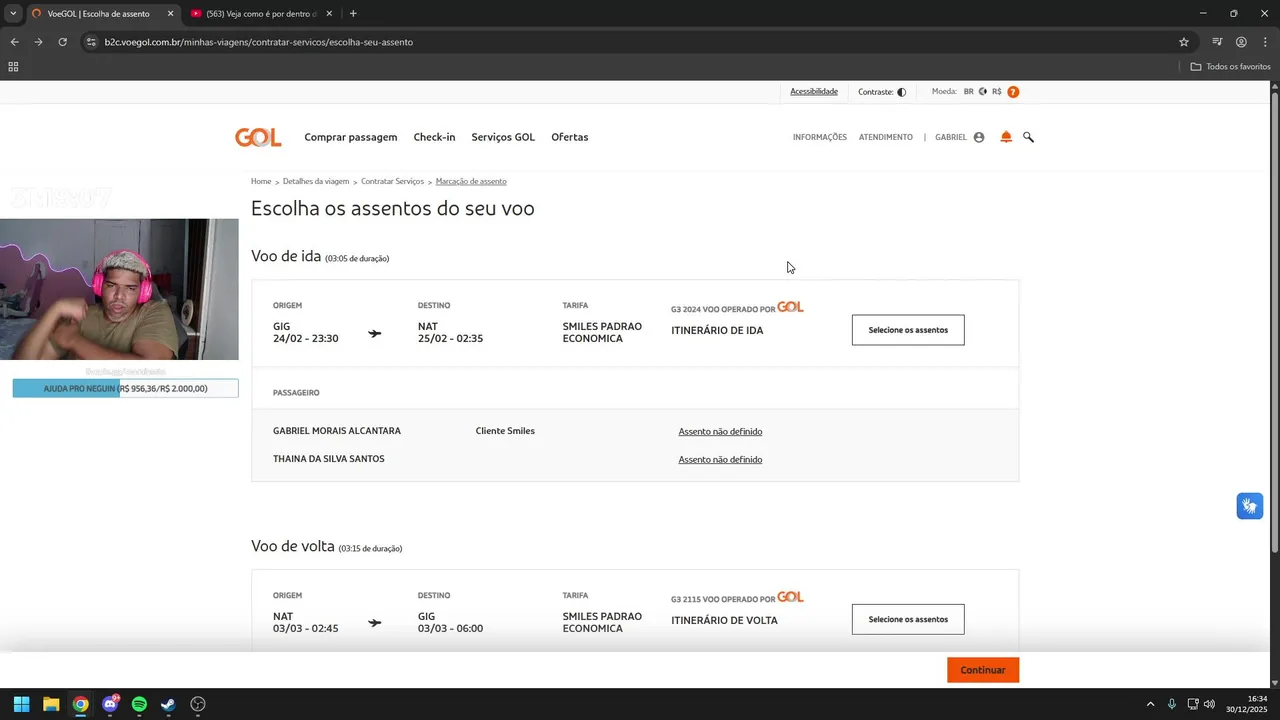Screen dimensions: 1280x720
Task: Bookmark this page with the star icon
Action: click(1184, 42)
